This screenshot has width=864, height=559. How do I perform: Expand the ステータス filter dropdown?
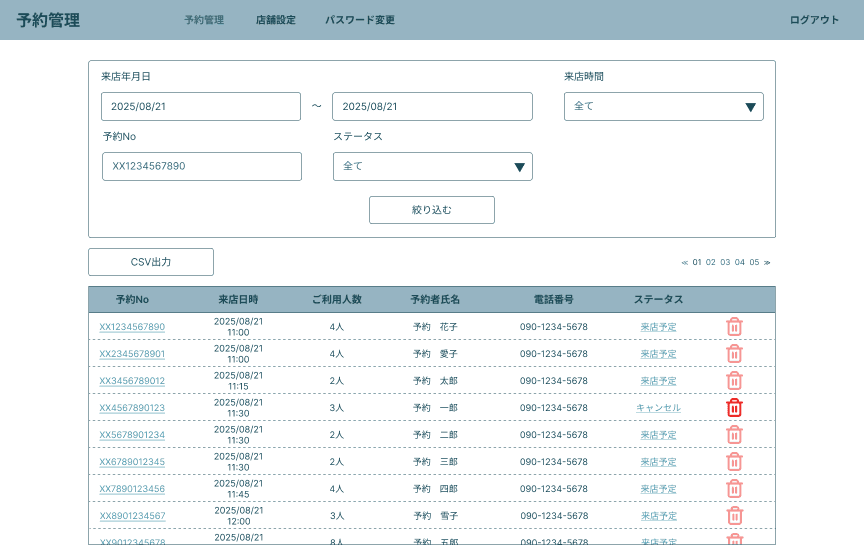432,166
